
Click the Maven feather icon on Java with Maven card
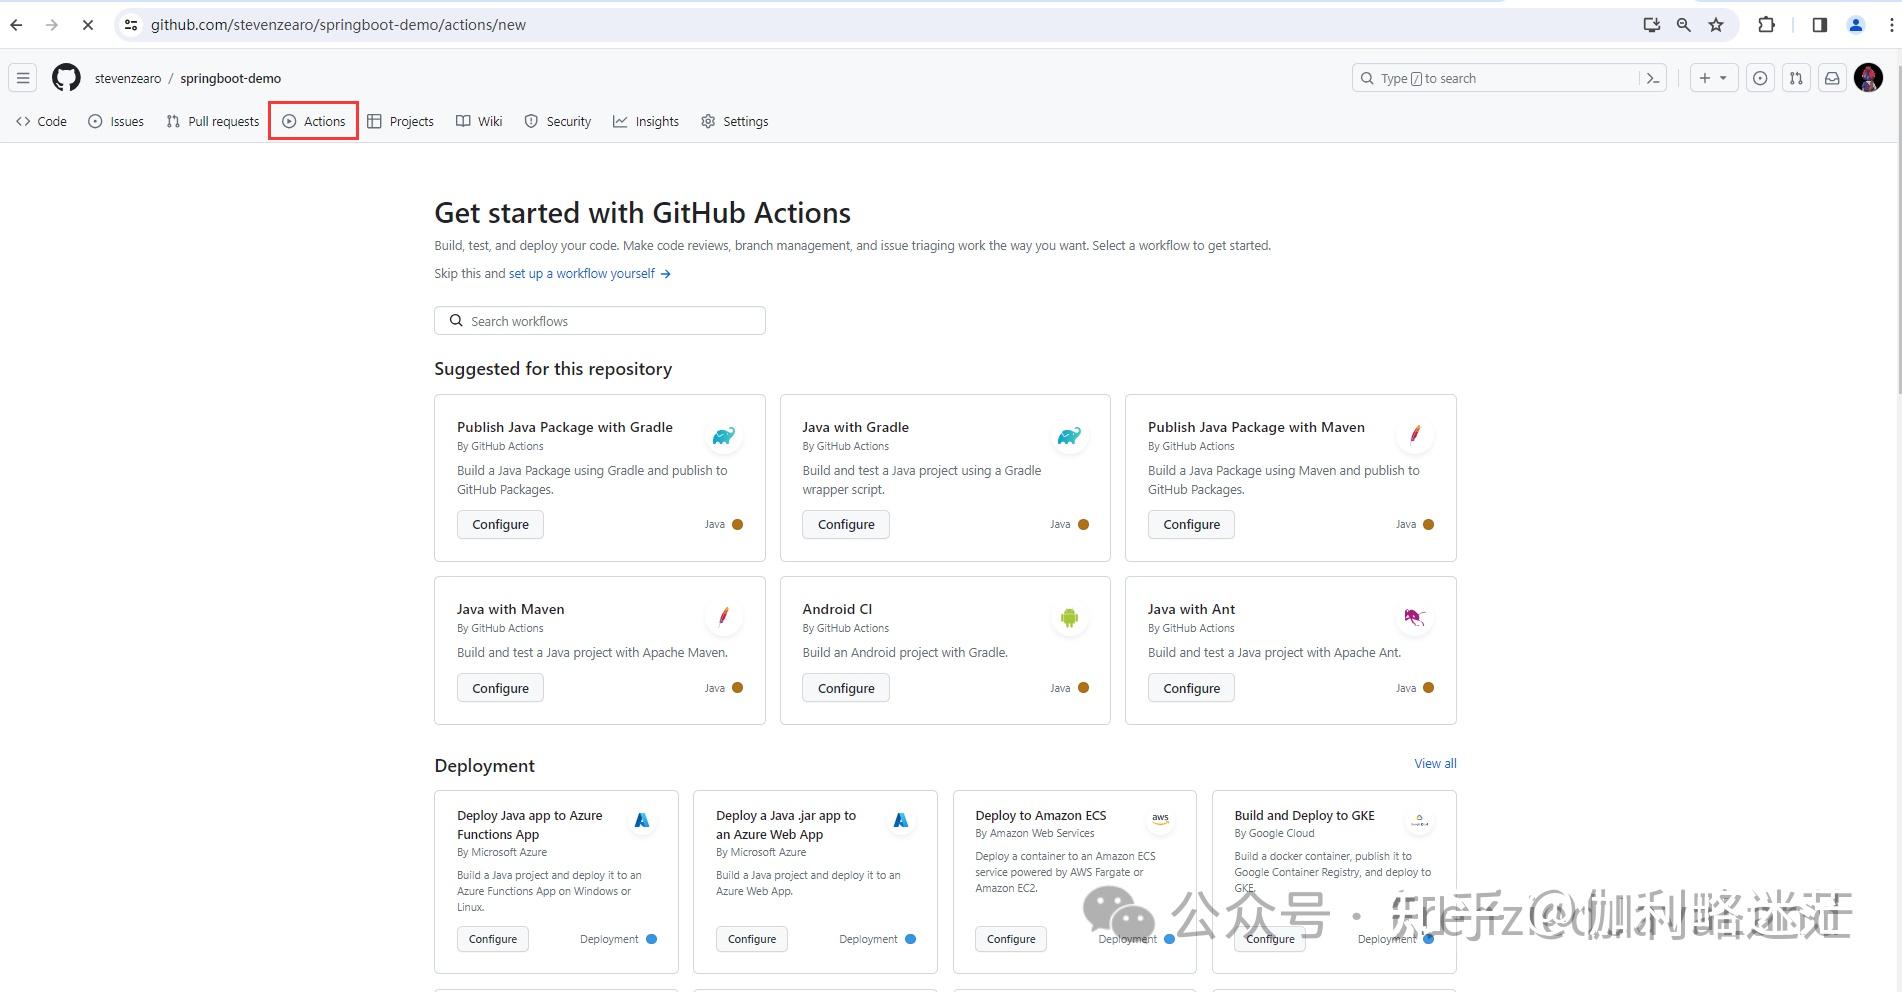coord(723,617)
